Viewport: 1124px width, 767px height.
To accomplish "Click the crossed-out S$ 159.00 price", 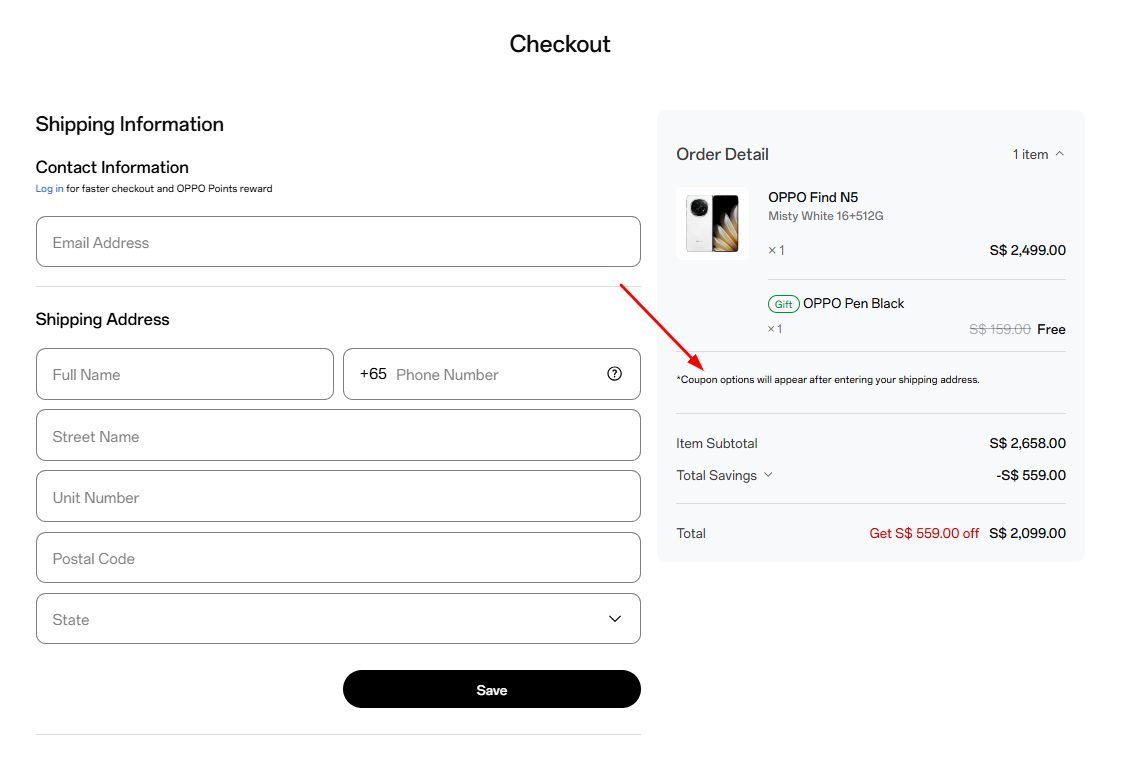I will 1000,328.
